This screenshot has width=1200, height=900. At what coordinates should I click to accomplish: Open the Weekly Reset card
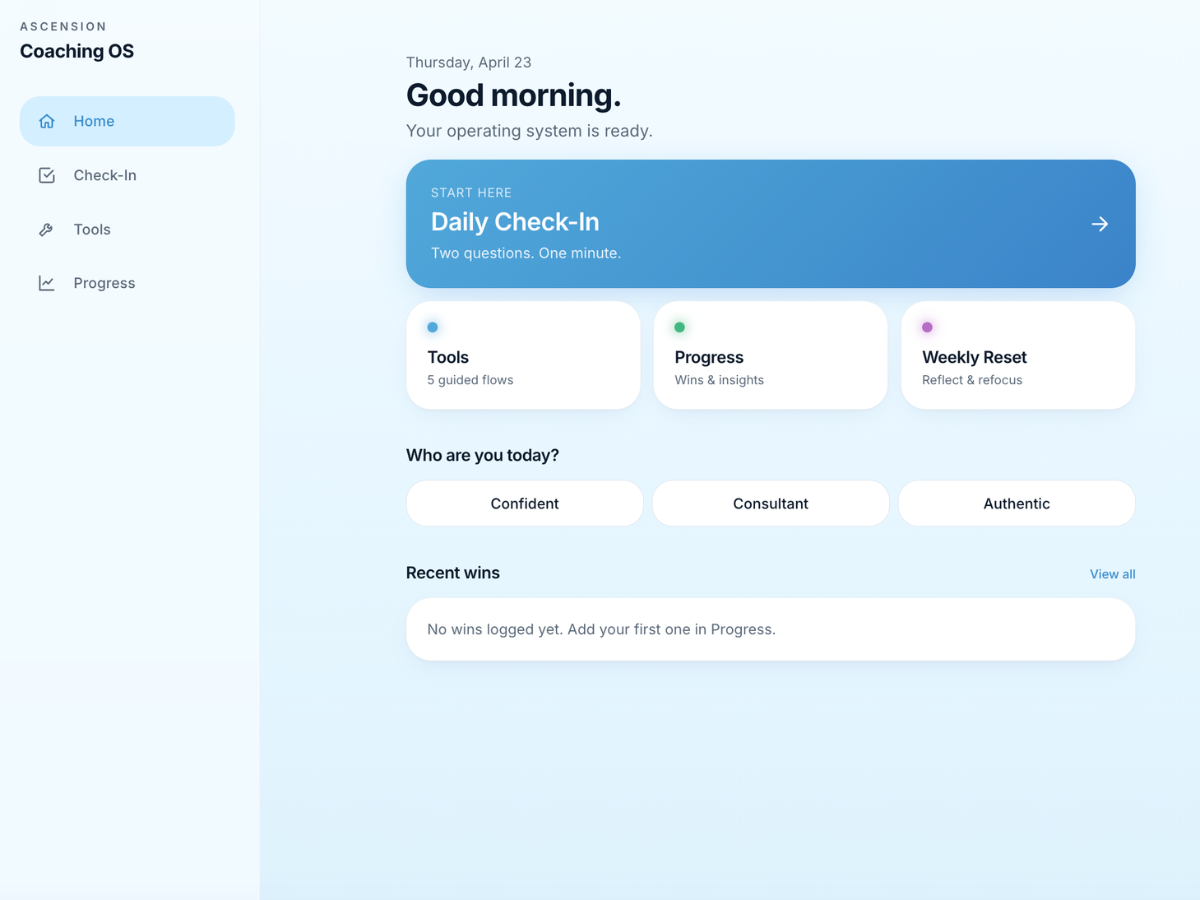click(1017, 355)
